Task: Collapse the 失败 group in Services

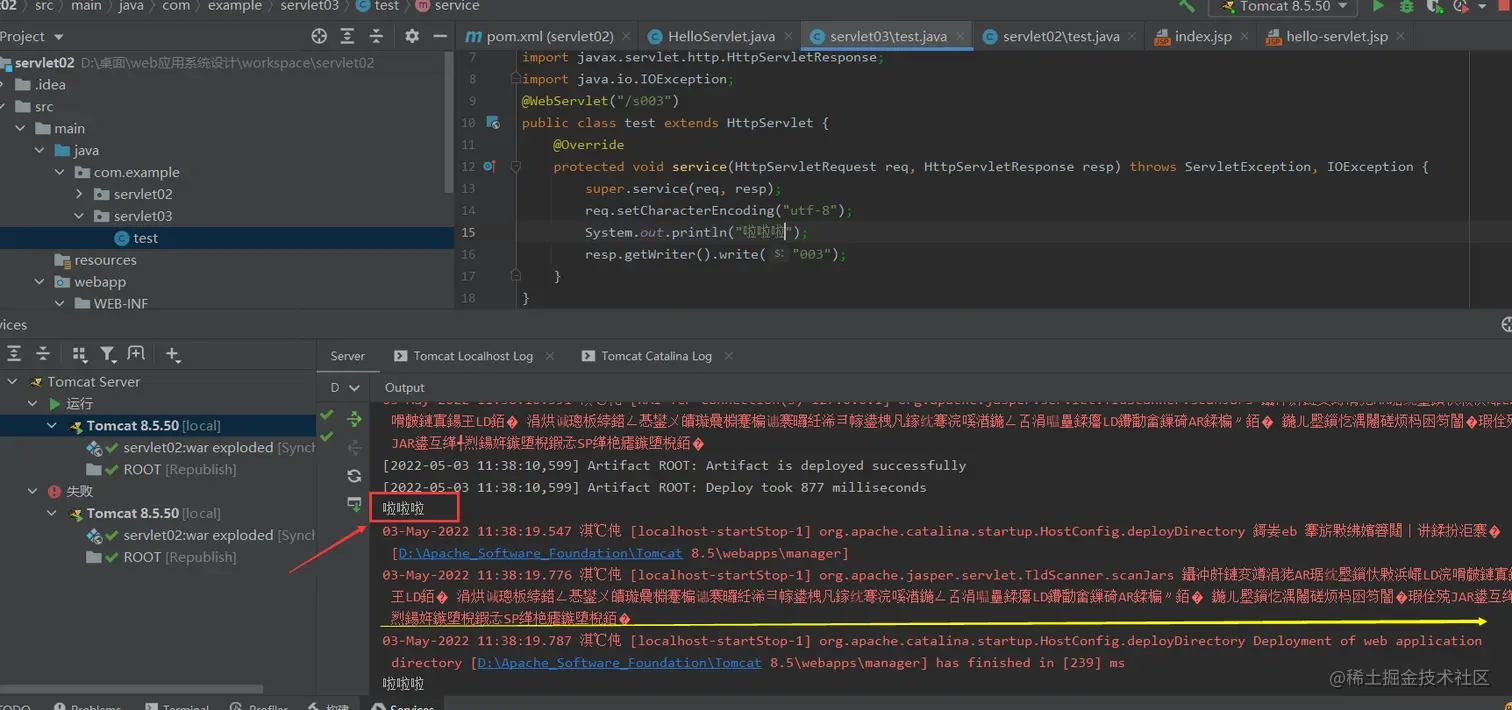Action: (33, 491)
